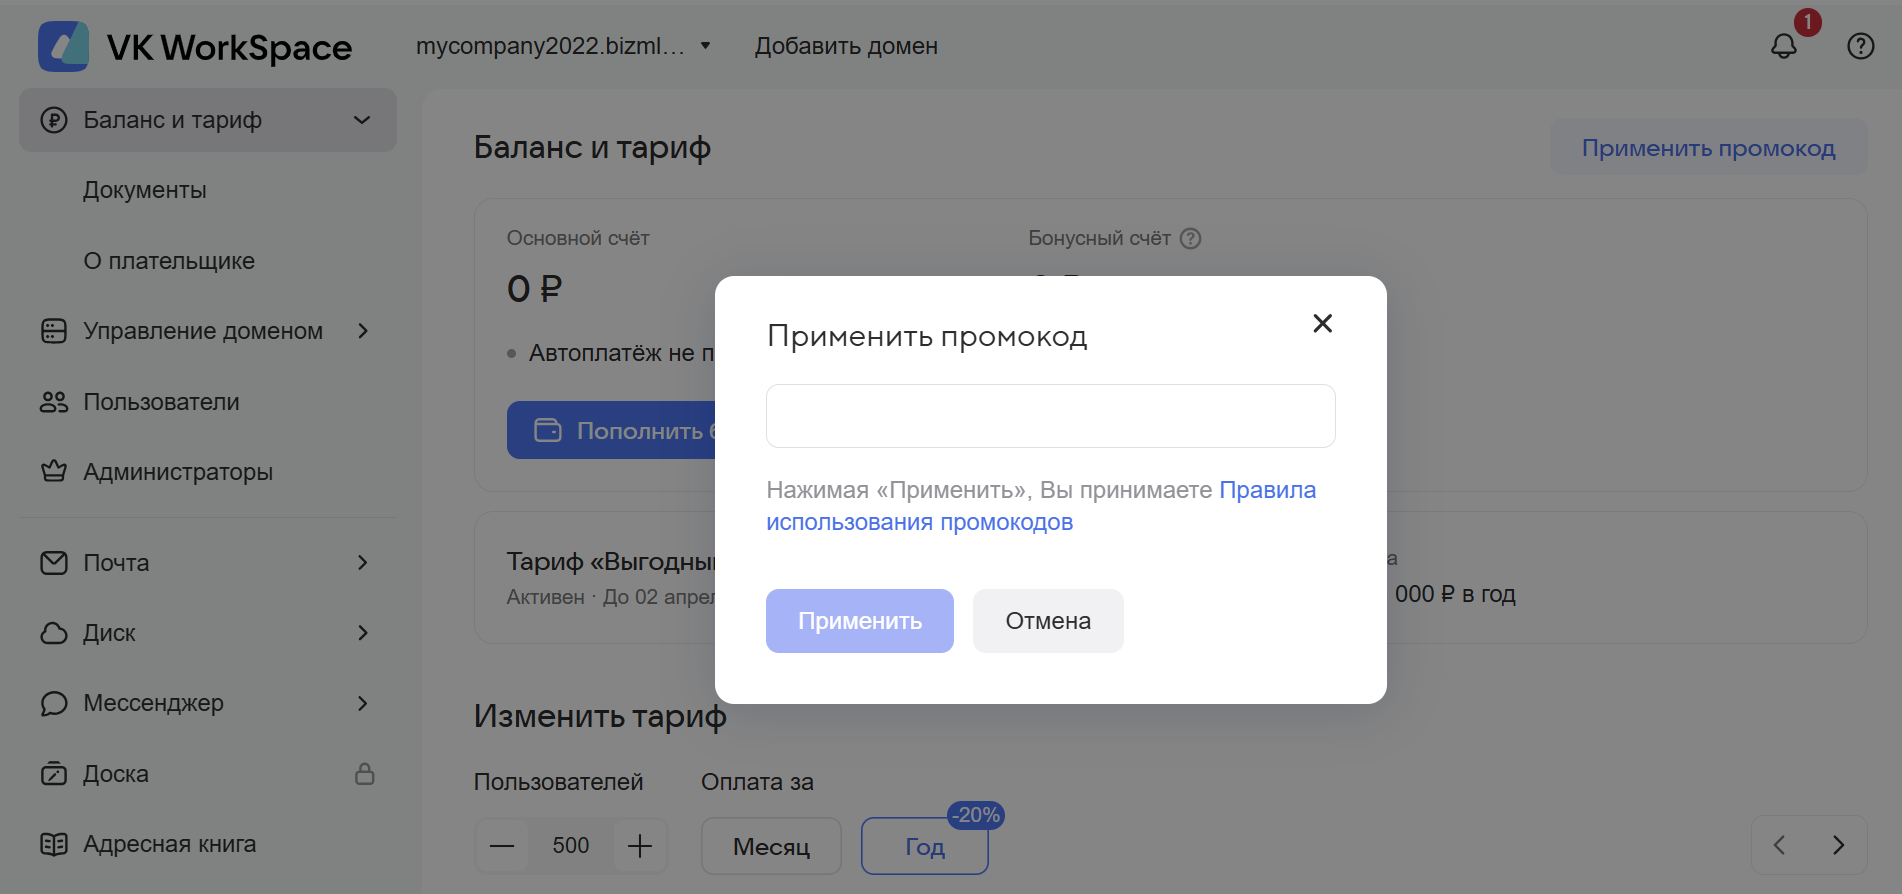Select yearly payment option Год
The height and width of the screenshot is (894, 1902).
coord(924,847)
